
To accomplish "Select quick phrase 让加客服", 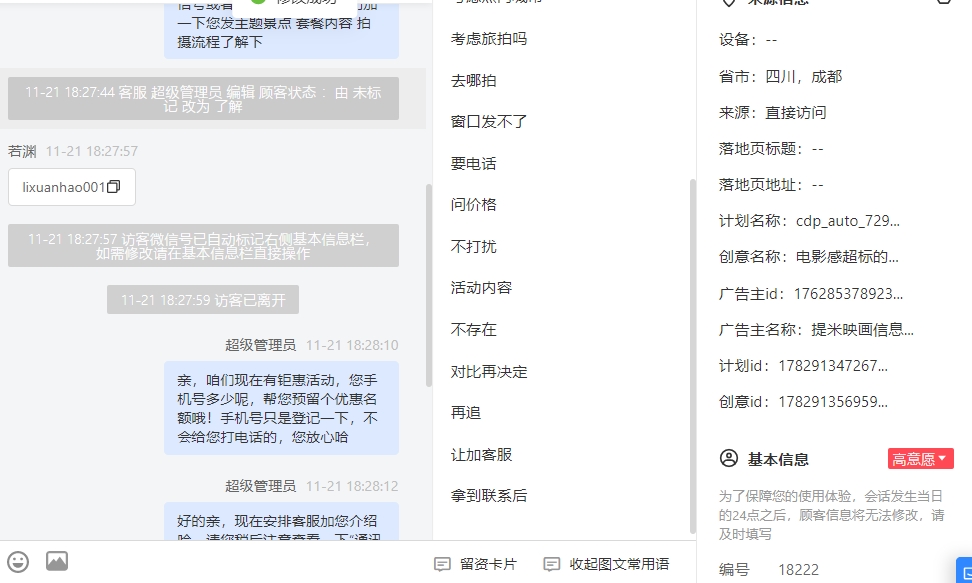I will pyautogui.click(x=481, y=454).
